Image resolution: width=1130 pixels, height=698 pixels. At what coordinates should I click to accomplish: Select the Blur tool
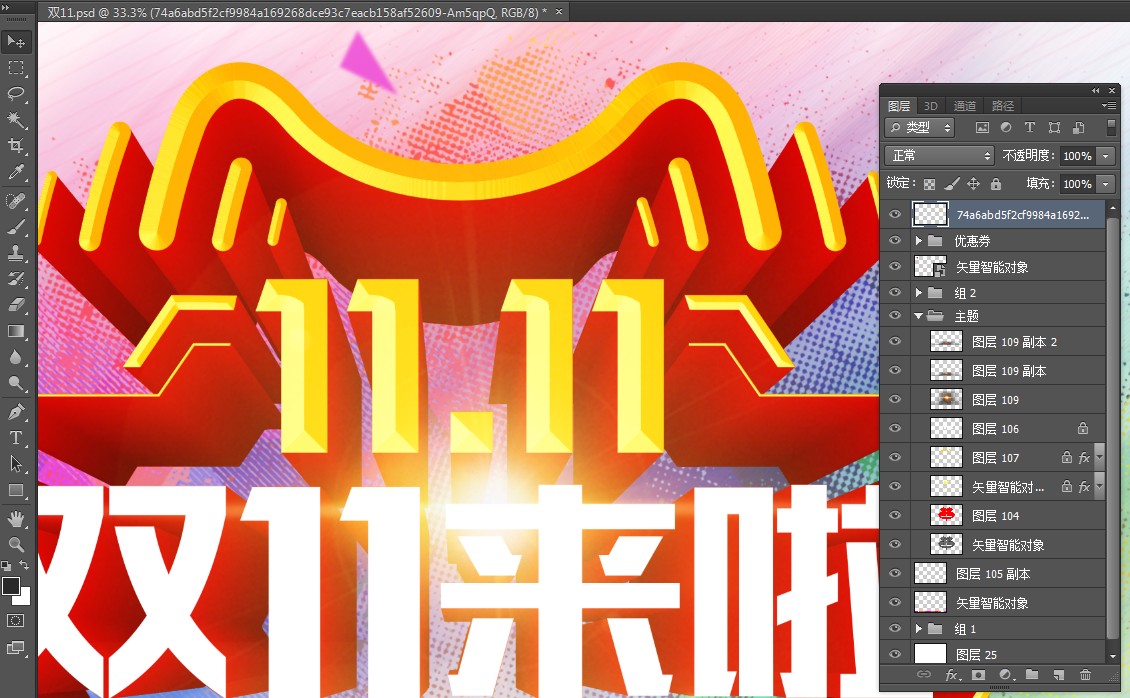[16, 357]
